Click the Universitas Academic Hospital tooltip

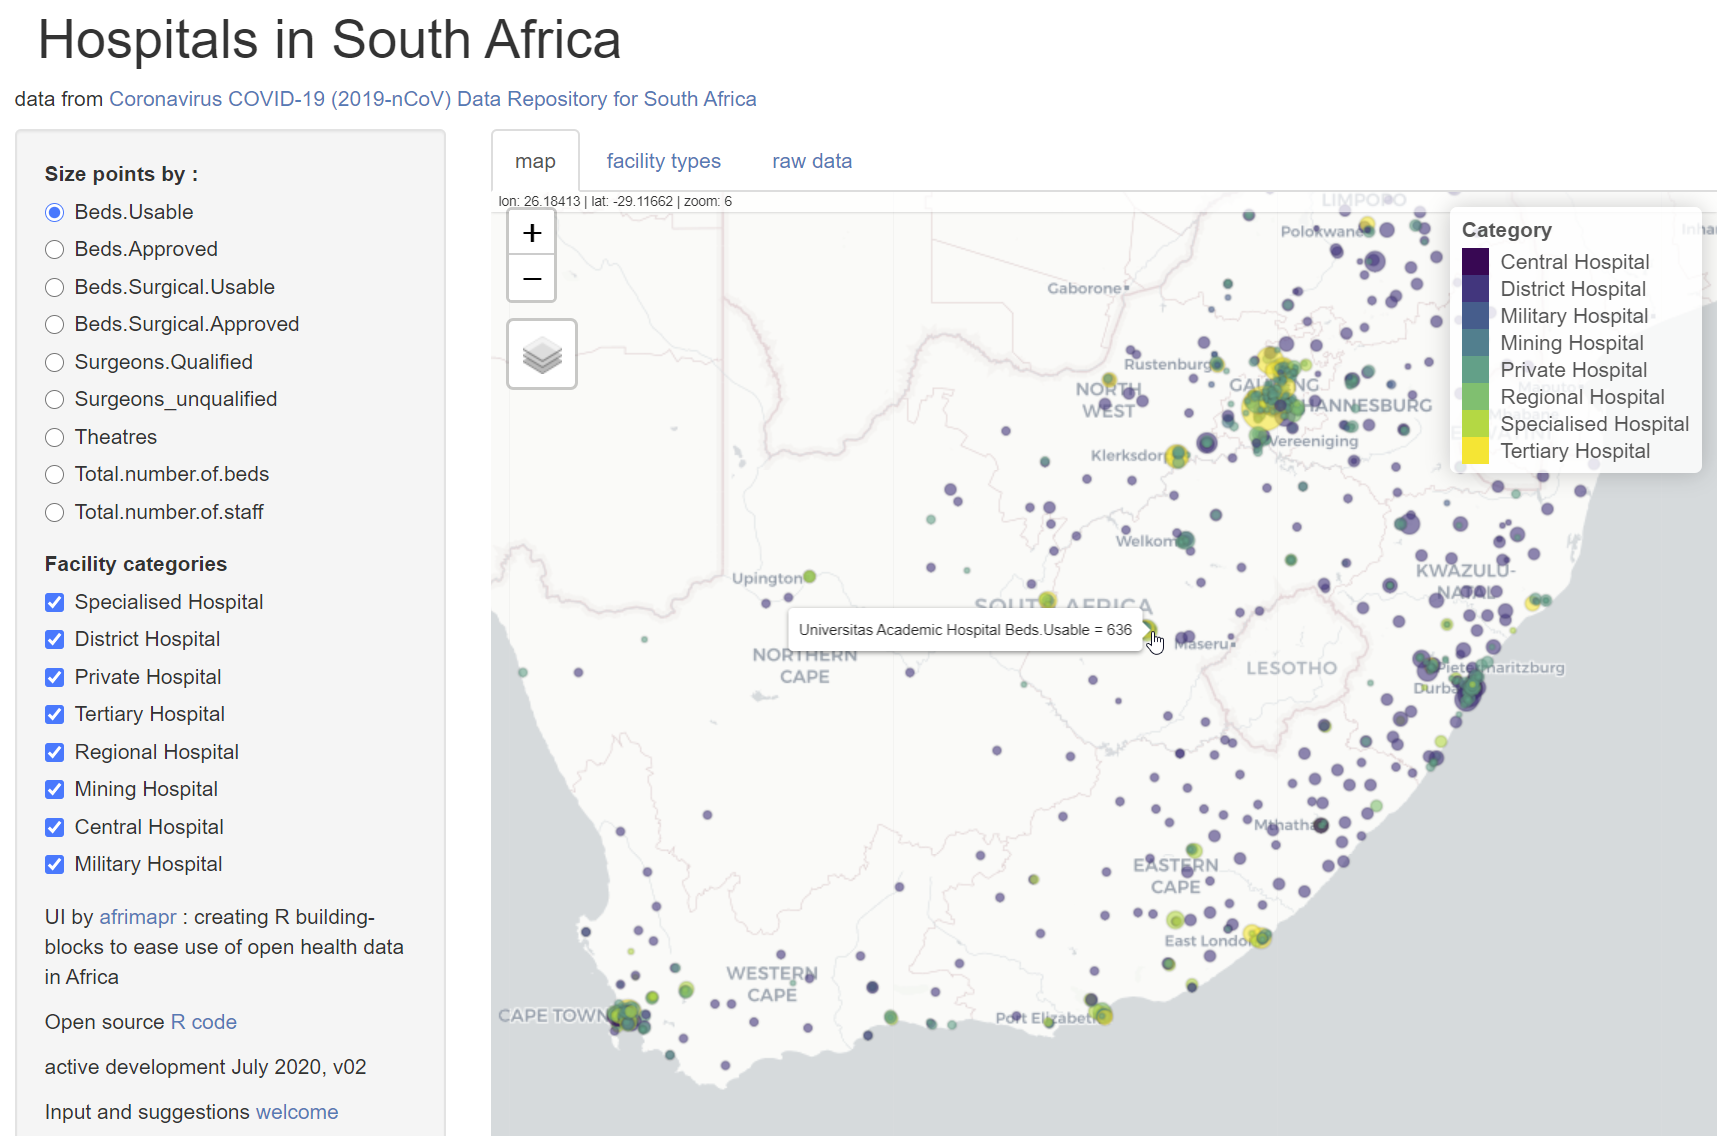[x=965, y=630]
